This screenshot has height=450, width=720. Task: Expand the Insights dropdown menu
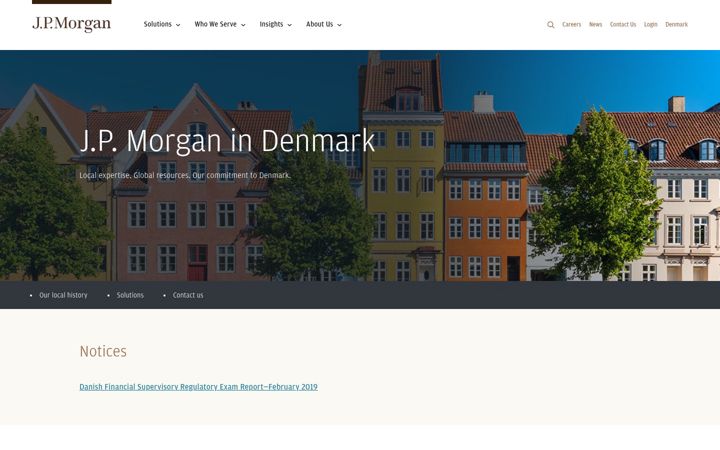(x=276, y=24)
